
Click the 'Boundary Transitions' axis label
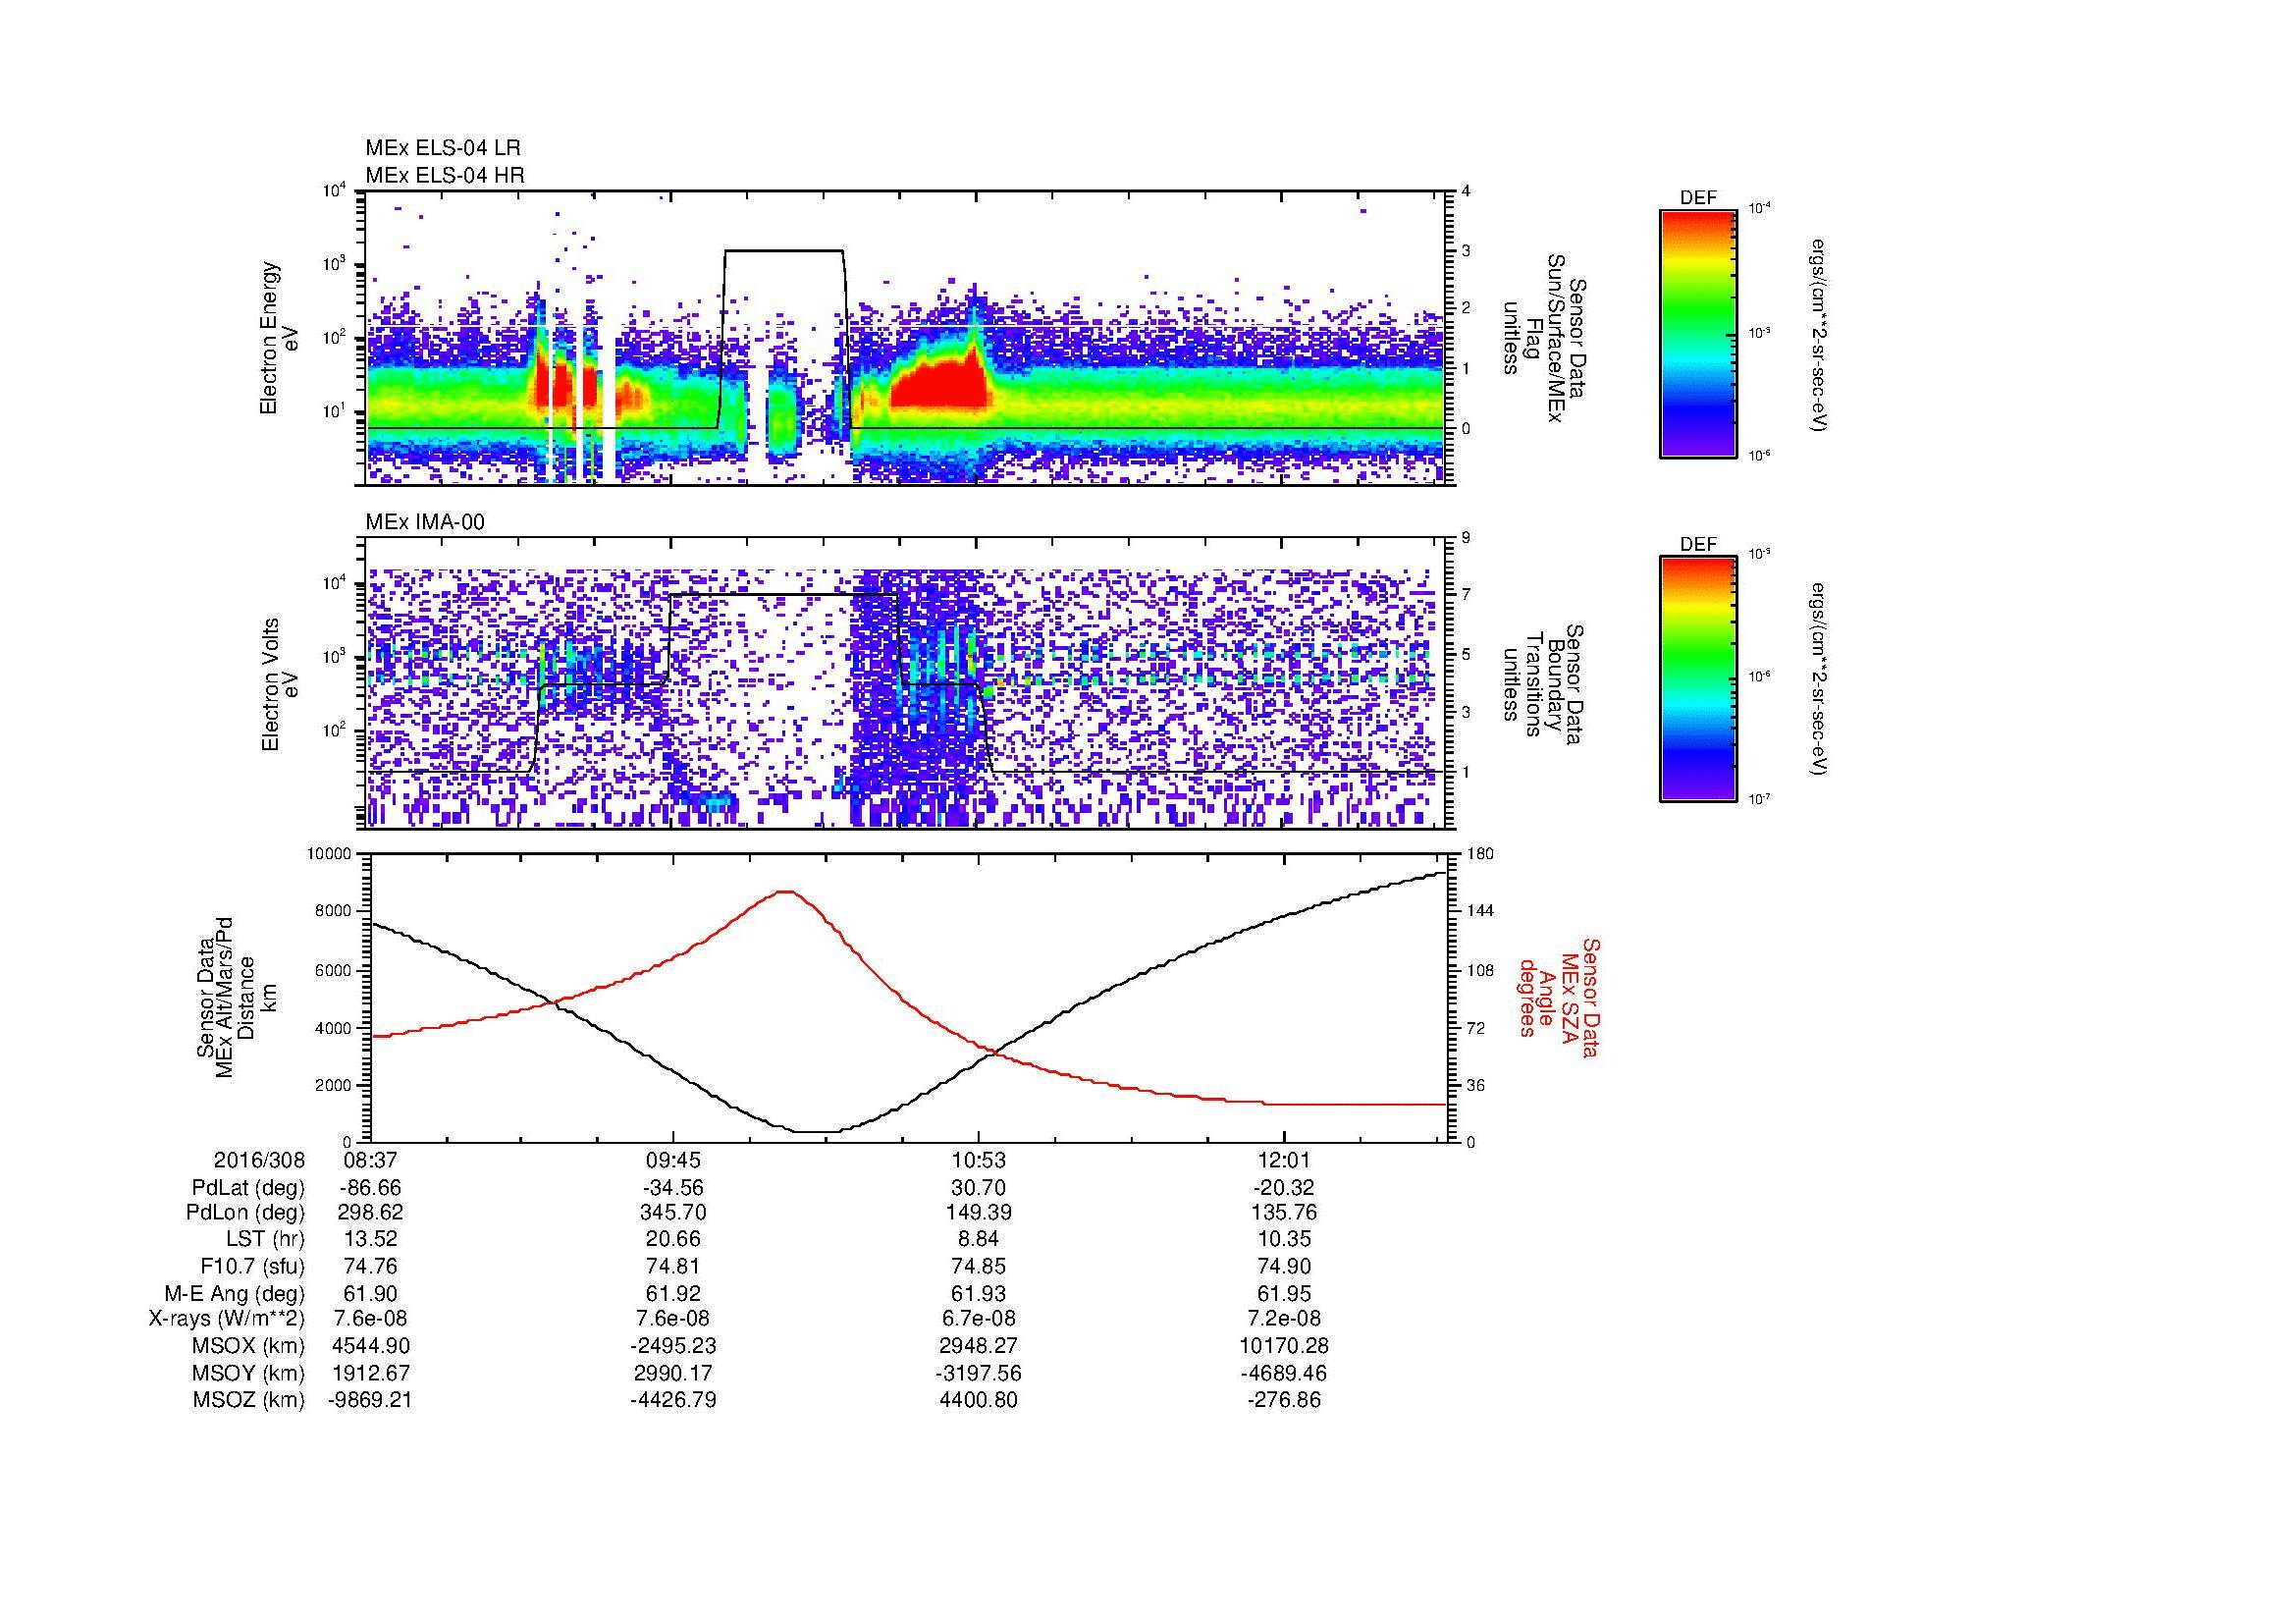click(x=1543, y=685)
